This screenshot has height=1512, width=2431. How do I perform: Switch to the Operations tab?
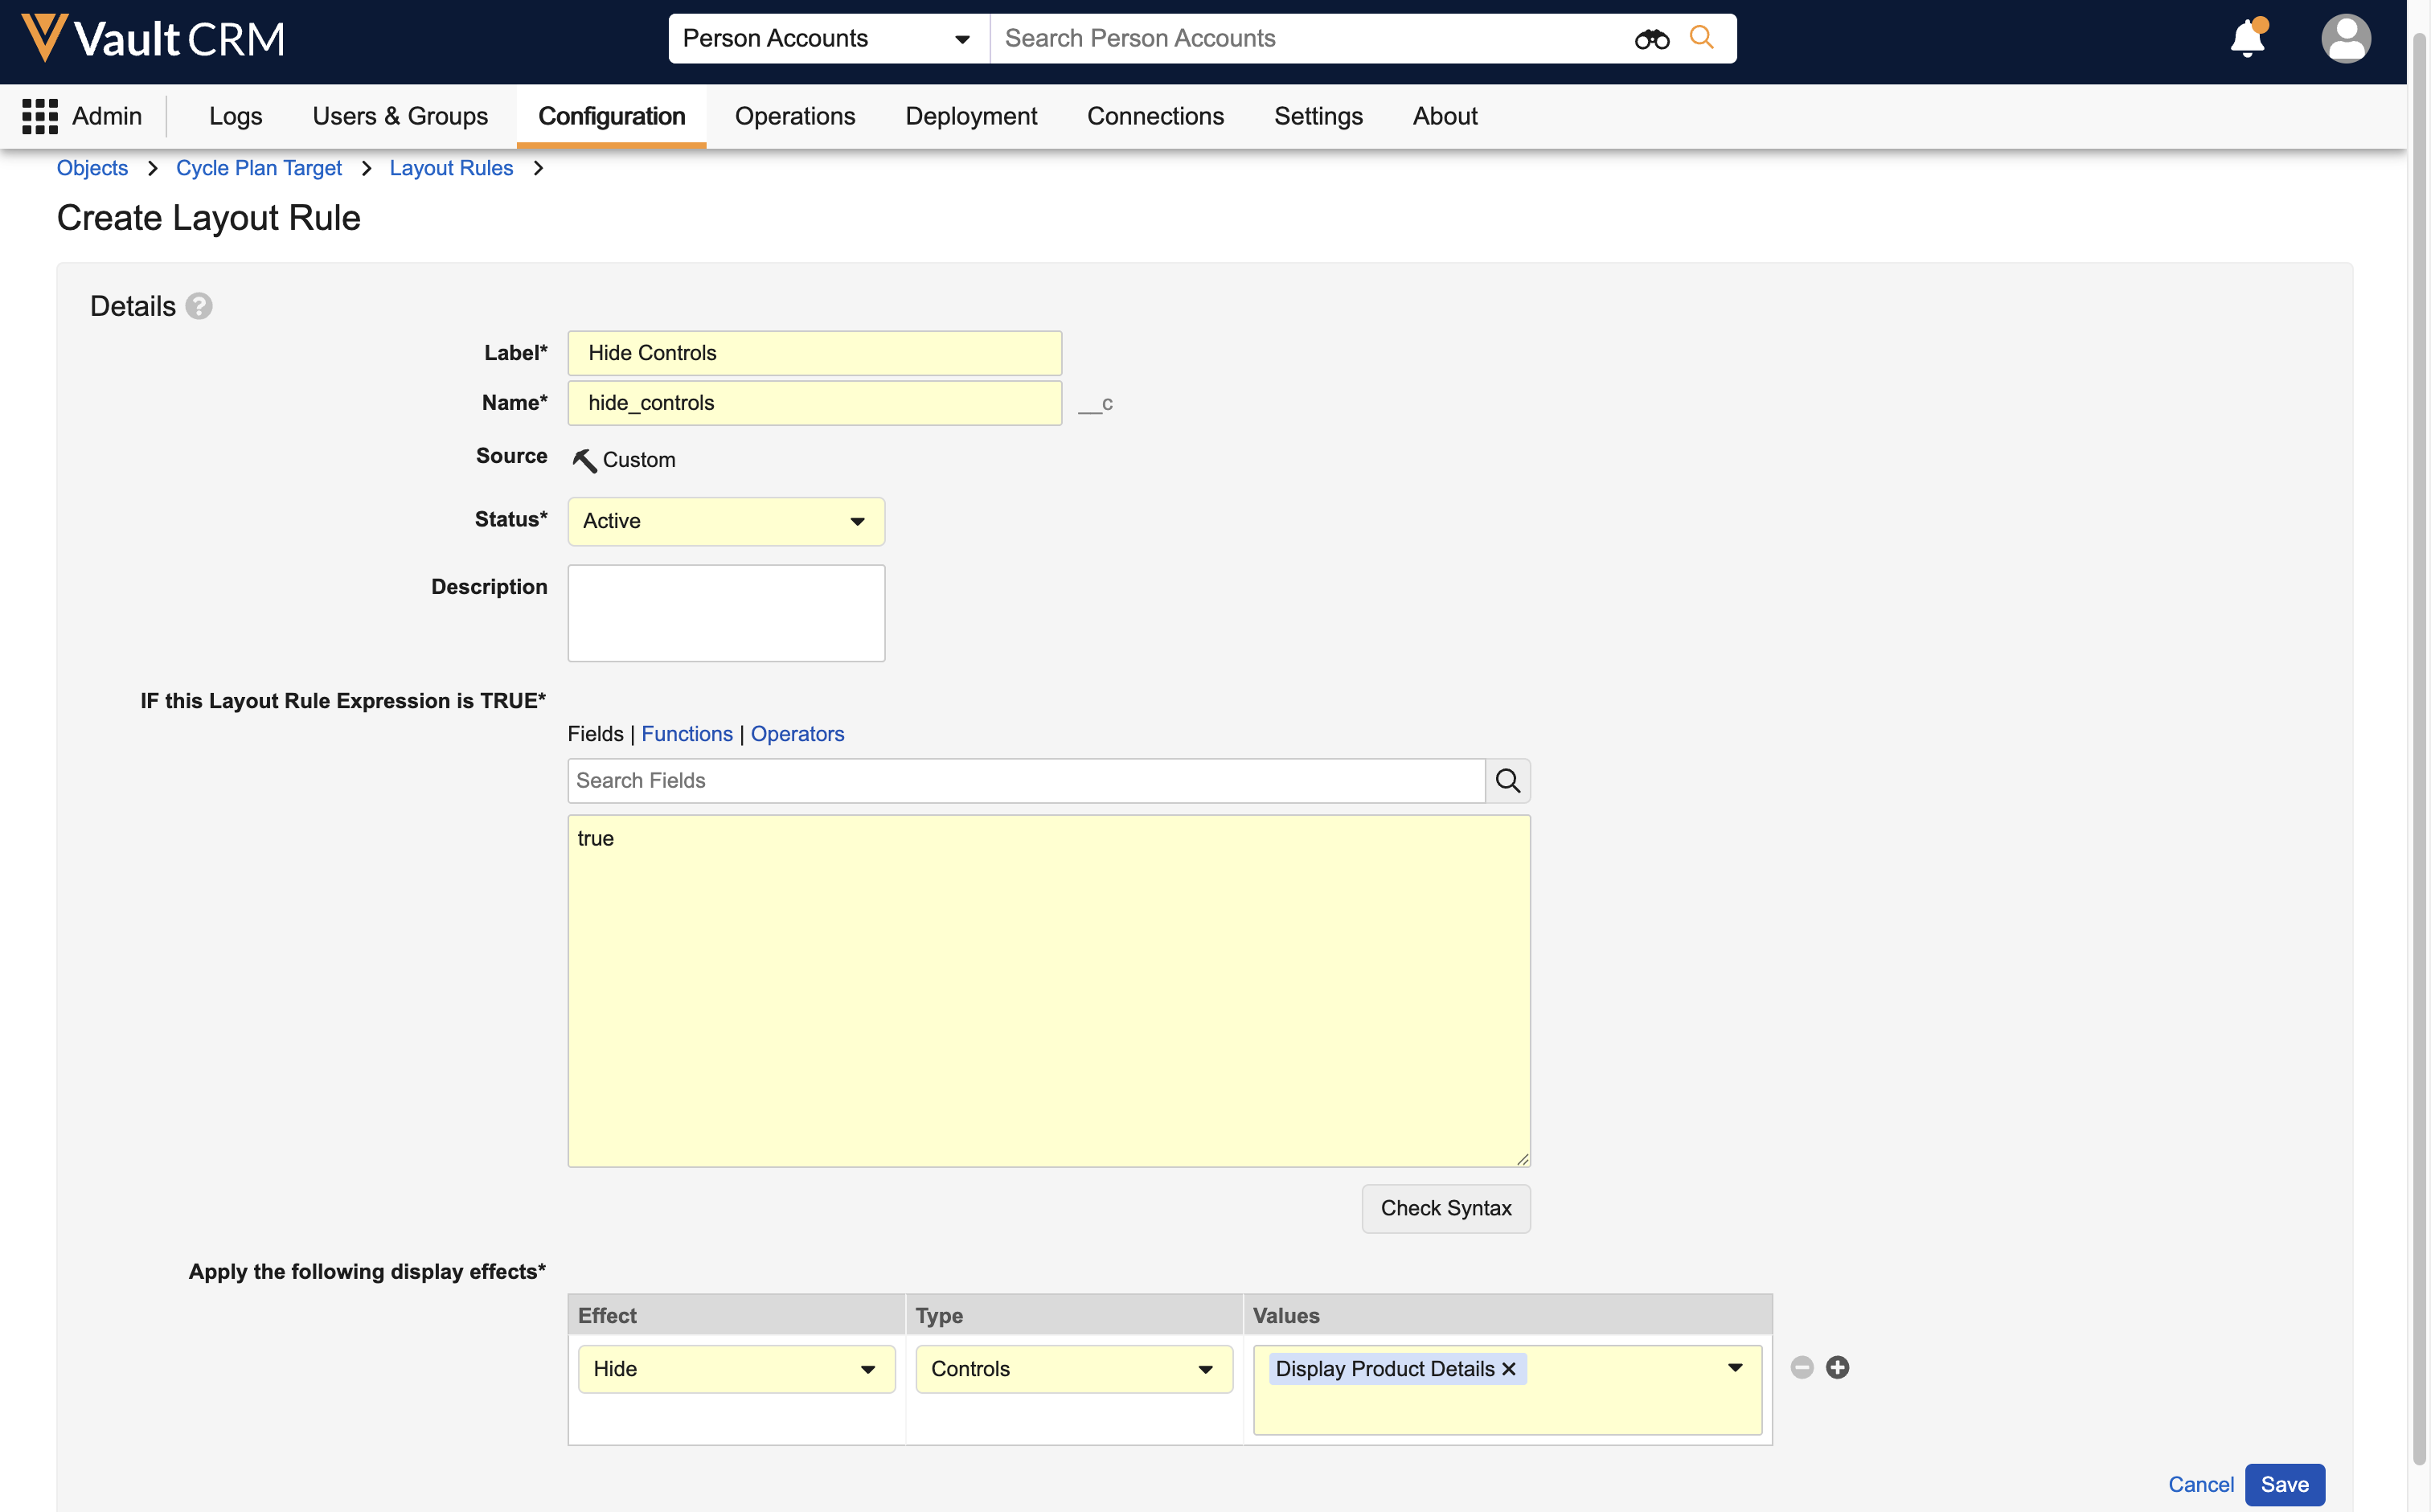coord(795,116)
